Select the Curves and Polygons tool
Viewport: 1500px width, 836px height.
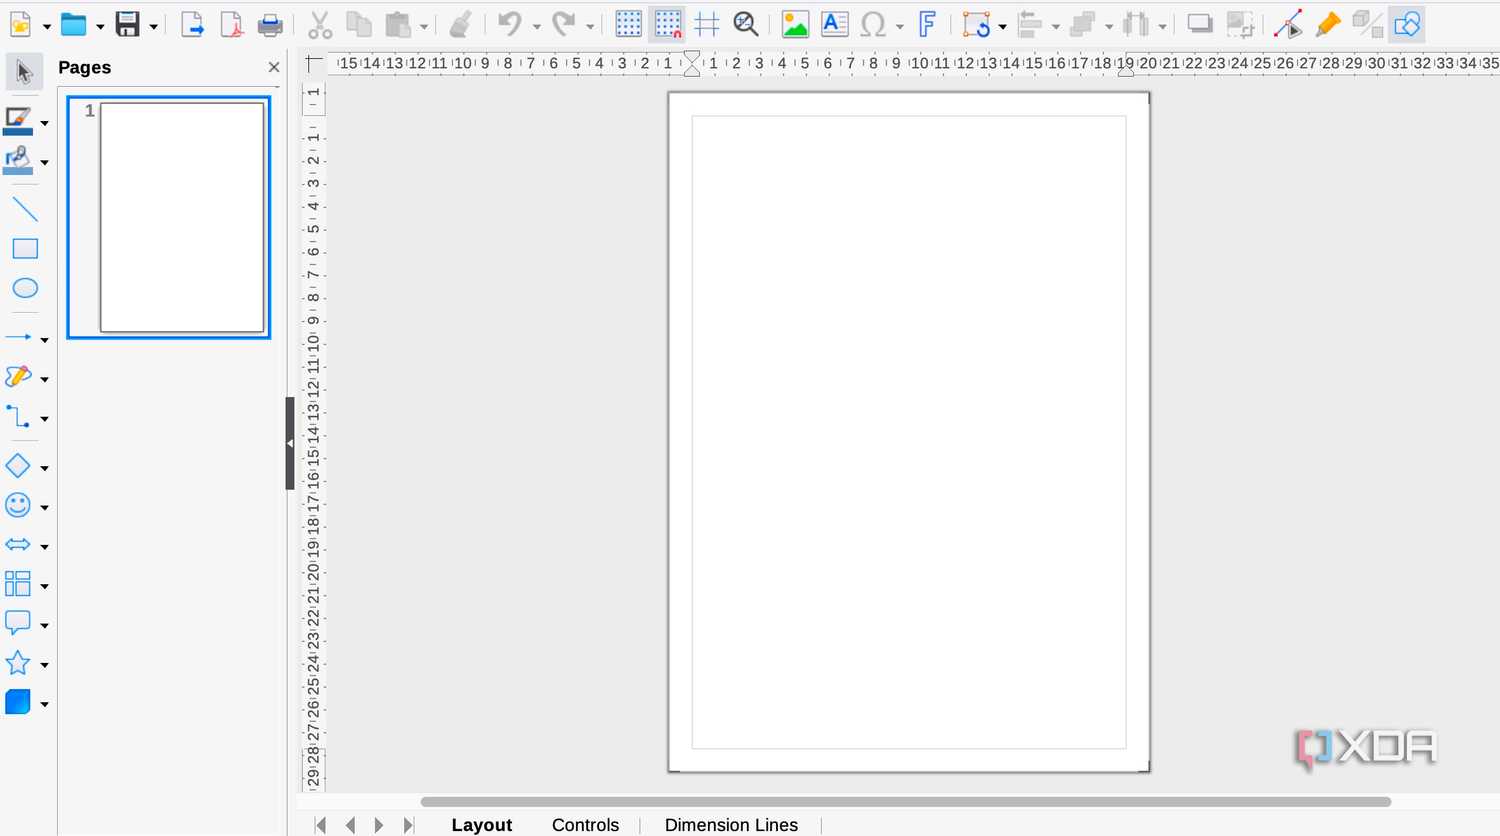(18, 377)
